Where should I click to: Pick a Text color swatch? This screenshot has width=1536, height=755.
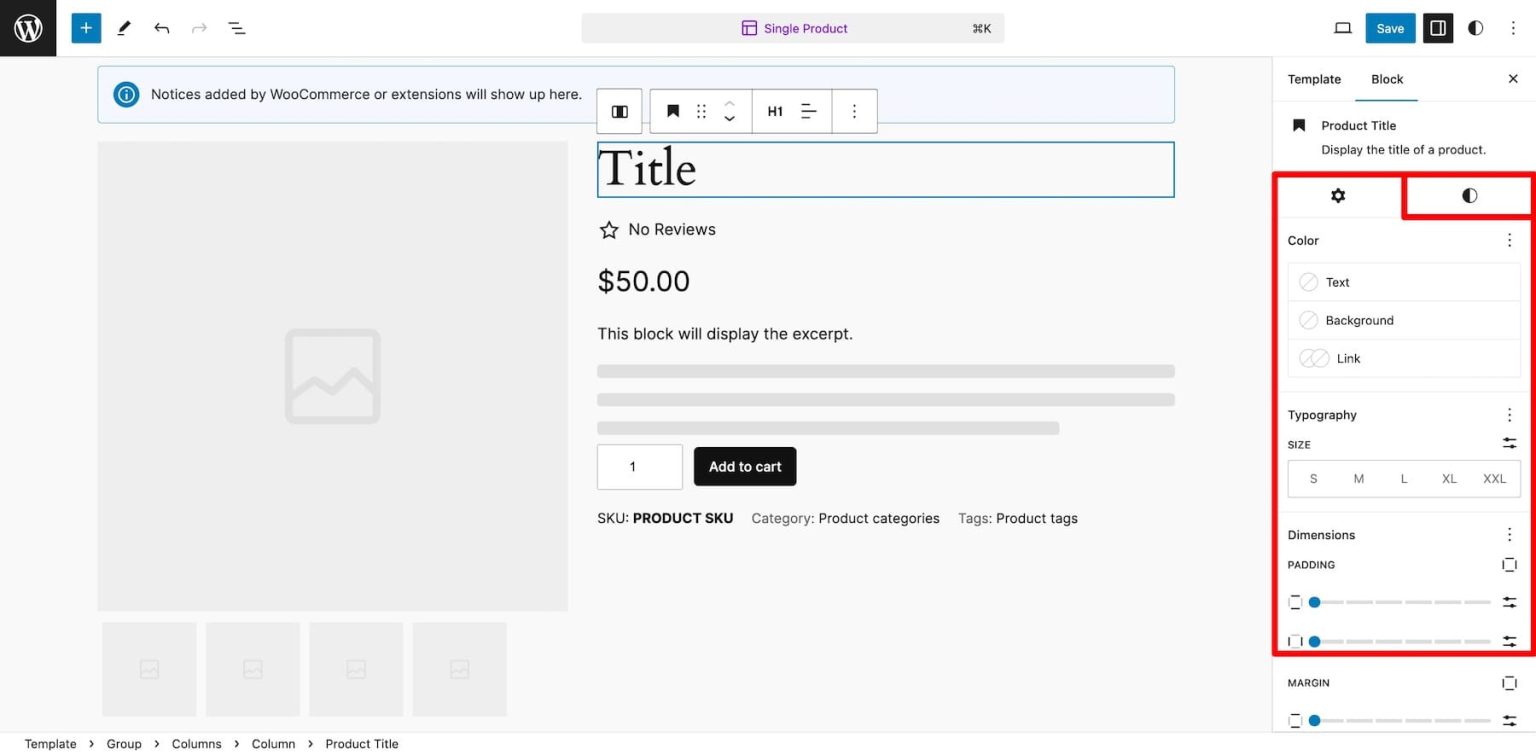click(1309, 282)
